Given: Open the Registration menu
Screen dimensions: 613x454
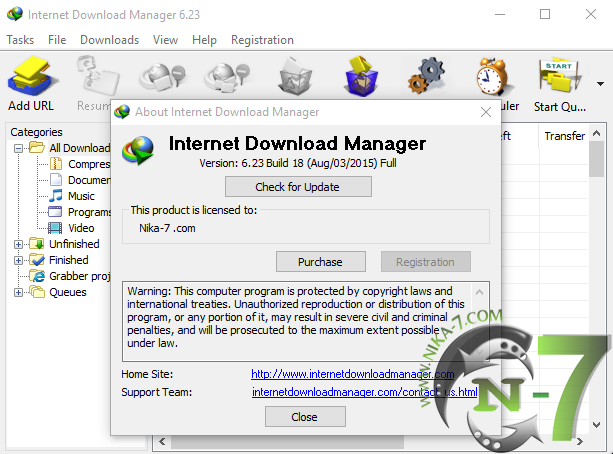Looking at the screenshot, I should point(262,40).
